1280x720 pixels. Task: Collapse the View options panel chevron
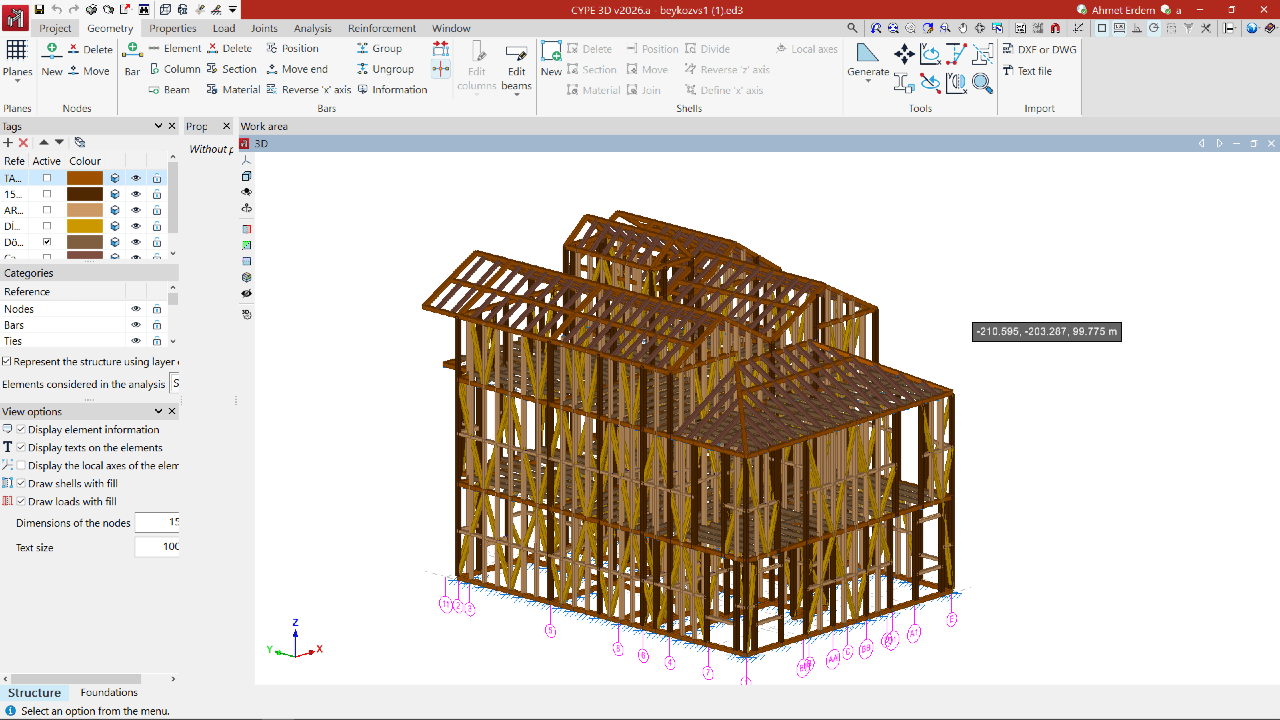point(158,411)
